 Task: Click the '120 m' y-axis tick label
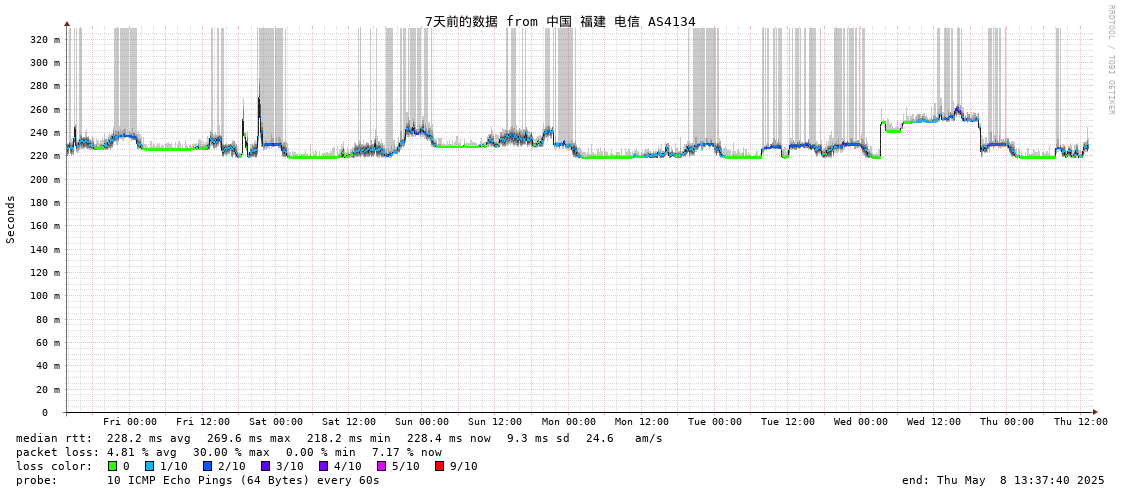46,272
